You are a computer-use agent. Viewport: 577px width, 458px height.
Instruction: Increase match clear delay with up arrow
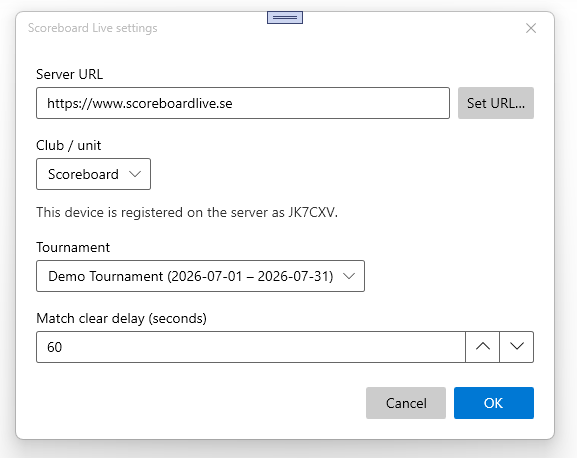click(x=482, y=347)
